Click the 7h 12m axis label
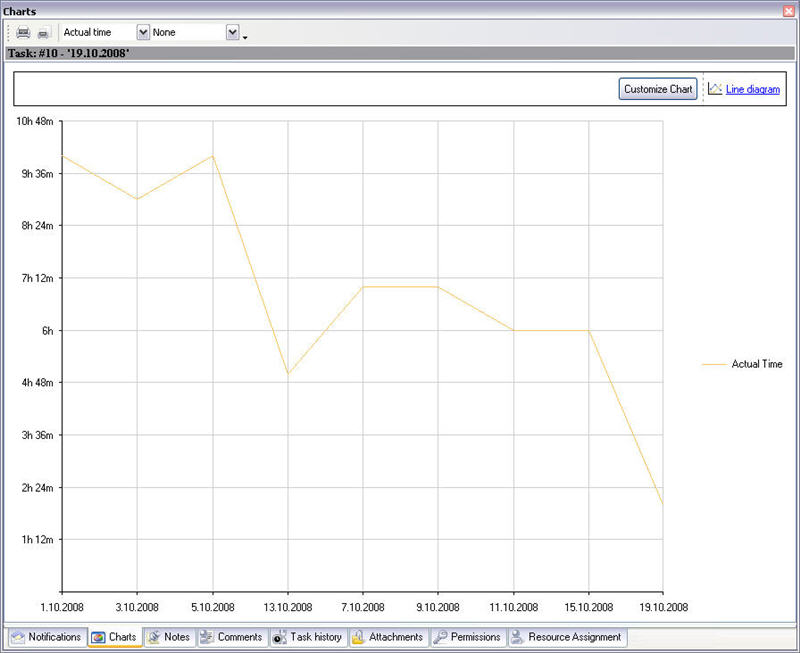800x653 pixels. [37, 278]
